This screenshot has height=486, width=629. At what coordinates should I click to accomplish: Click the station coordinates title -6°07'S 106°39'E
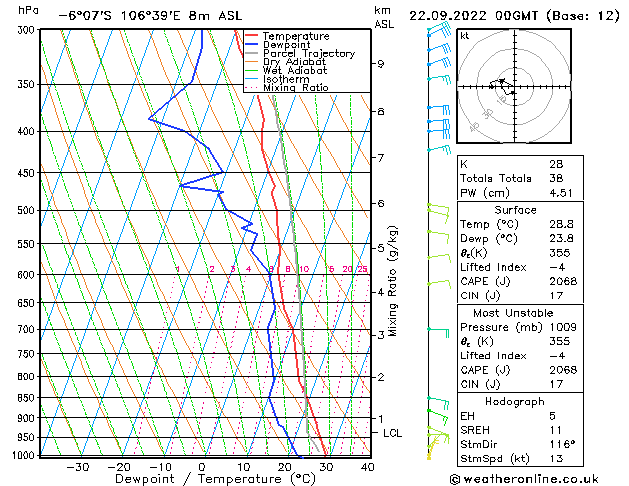coord(122,16)
